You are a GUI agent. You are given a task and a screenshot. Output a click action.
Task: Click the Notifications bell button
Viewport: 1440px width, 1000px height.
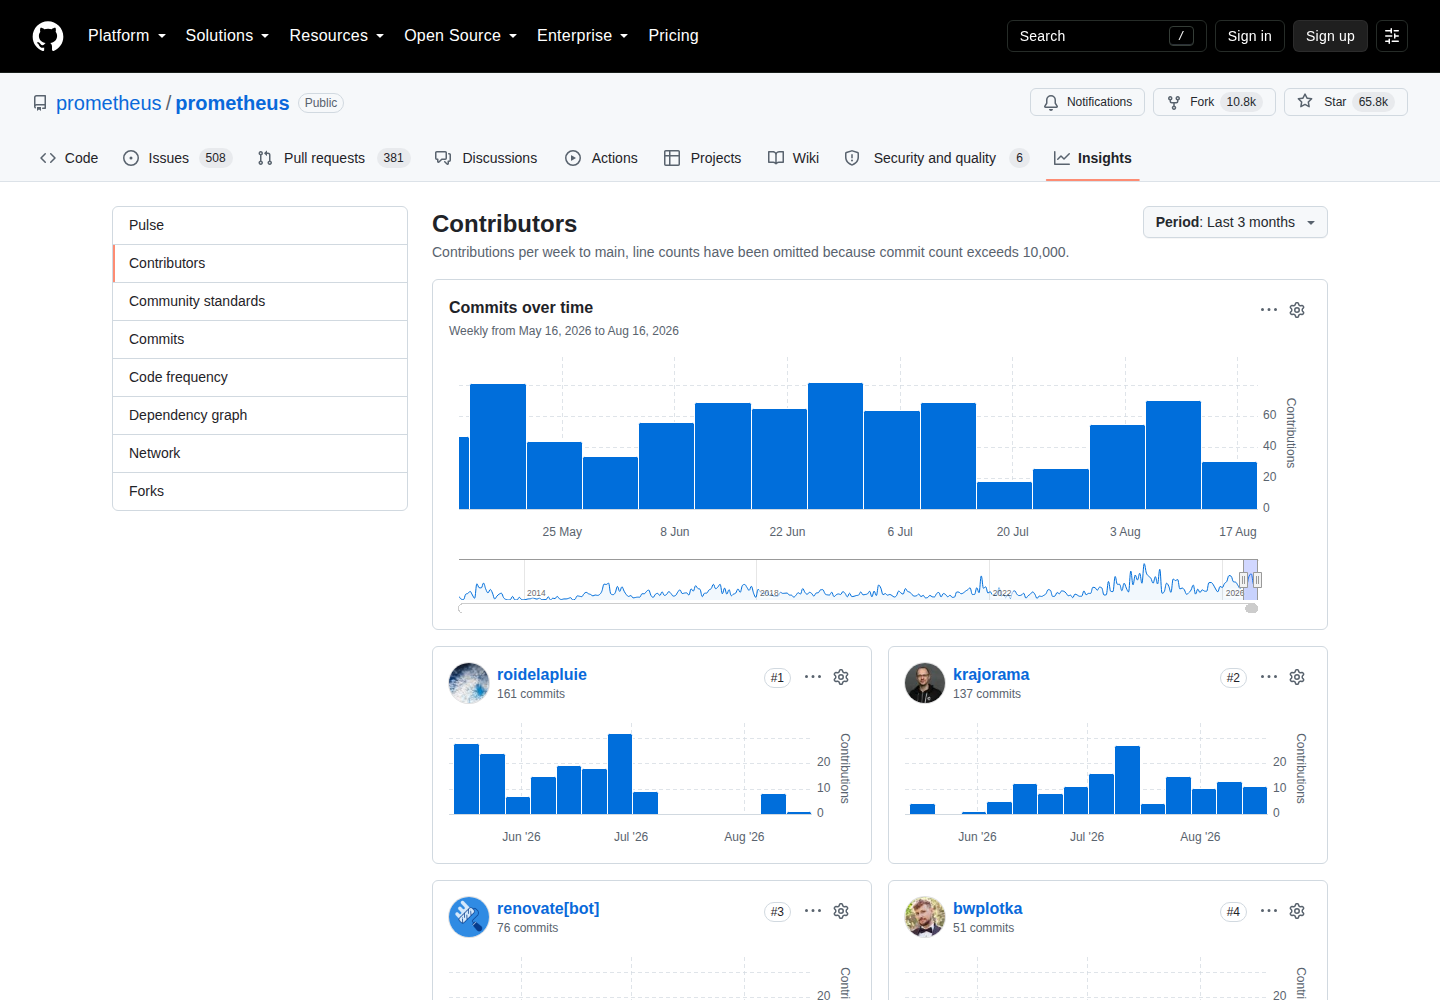(1087, 102)
